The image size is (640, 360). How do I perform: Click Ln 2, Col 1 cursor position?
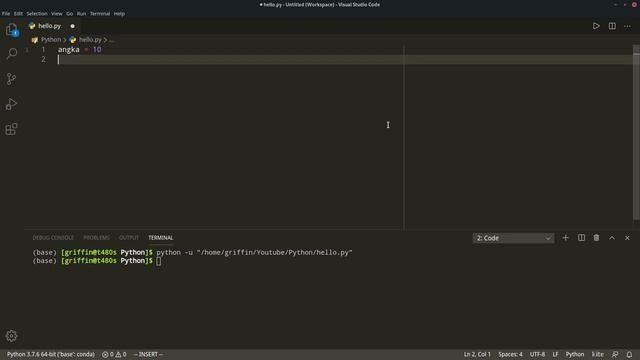pos(477,354)
